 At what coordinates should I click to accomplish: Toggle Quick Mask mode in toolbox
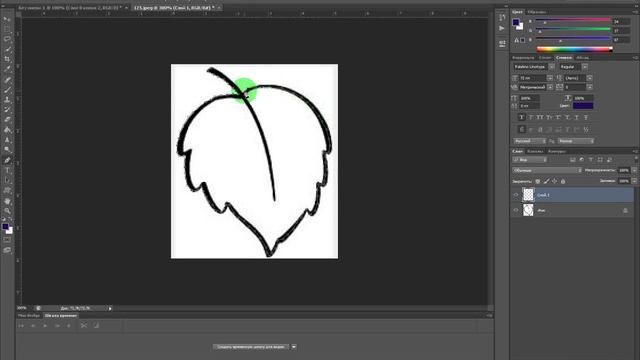7,240
